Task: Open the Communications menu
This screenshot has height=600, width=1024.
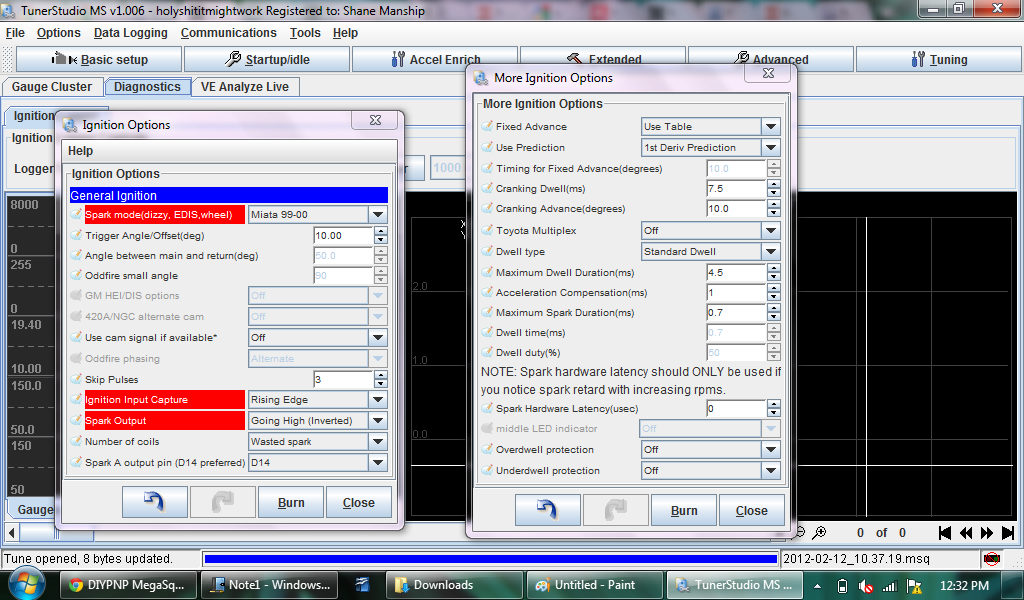Action: click(x=229, y=33)
